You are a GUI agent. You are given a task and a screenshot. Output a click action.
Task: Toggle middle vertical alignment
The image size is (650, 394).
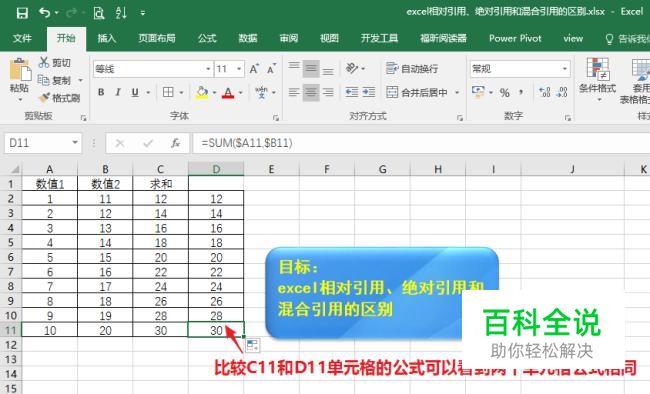(x=311, y=69)
